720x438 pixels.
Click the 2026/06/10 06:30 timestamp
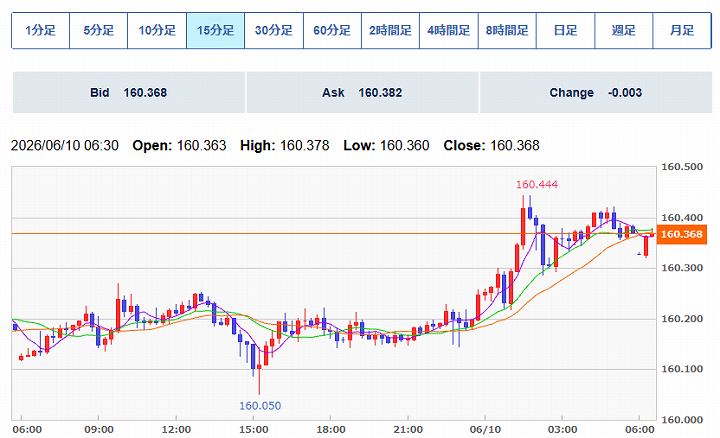[65, 146]
